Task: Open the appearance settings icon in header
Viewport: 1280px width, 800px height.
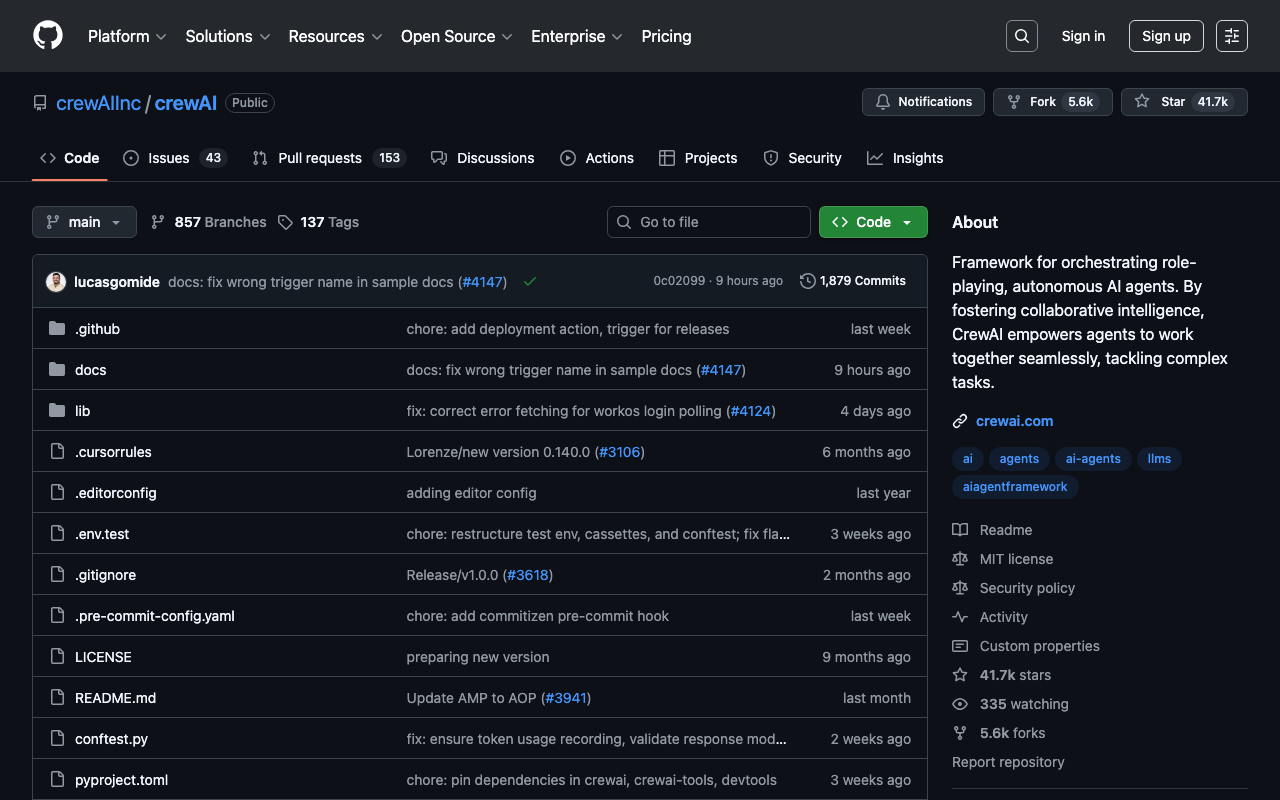Action: (x=1231, y=36)
